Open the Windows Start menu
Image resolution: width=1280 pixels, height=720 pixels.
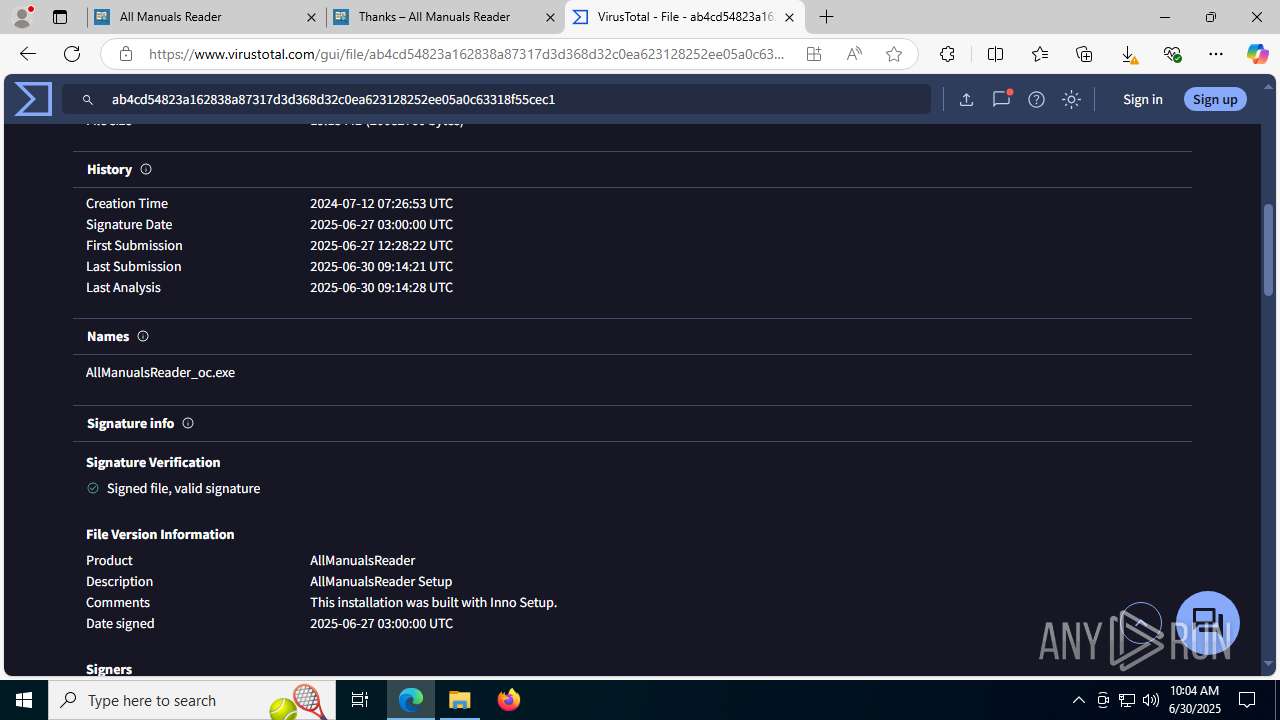(24, 700)
